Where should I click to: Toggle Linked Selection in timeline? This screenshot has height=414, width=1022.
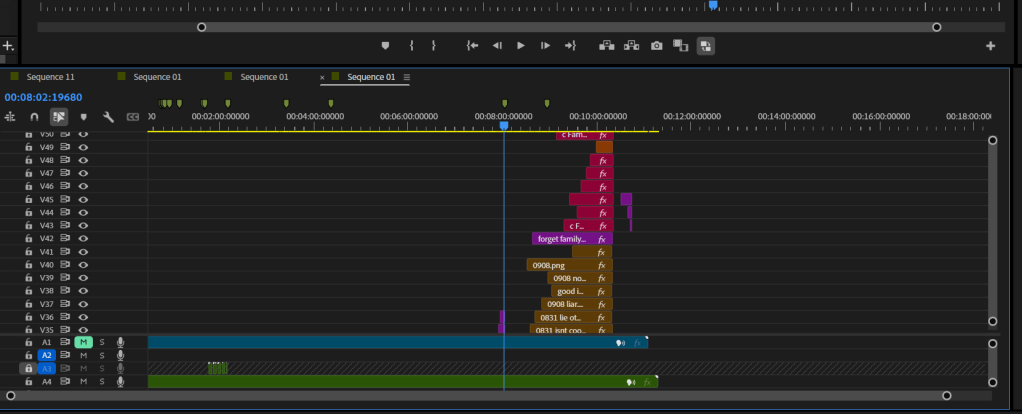click(x=59, y=117)
